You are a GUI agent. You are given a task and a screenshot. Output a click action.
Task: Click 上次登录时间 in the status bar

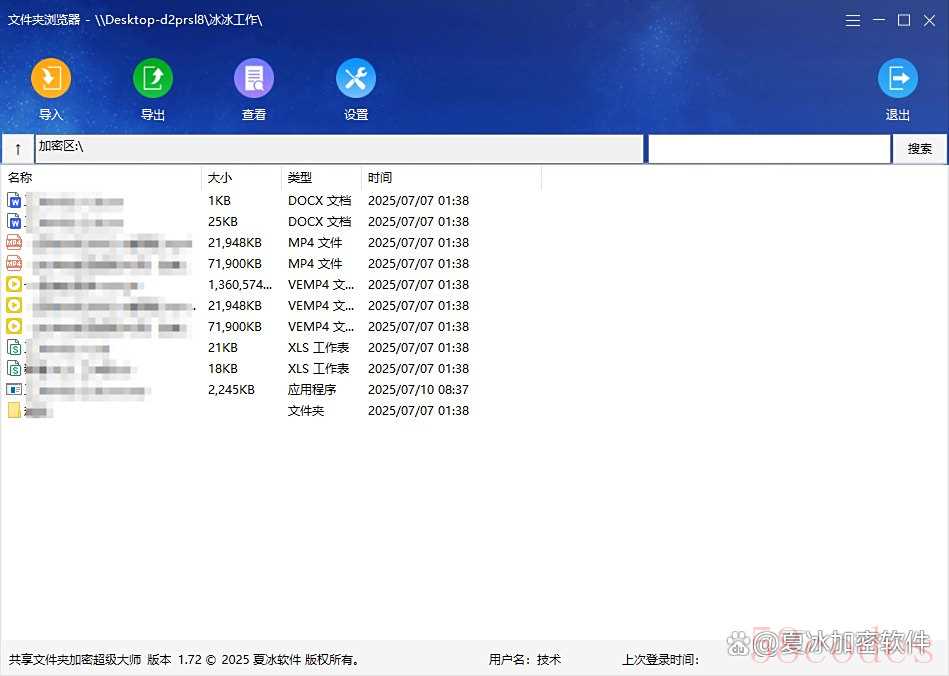pyautogui.click(x=660, y=660)
